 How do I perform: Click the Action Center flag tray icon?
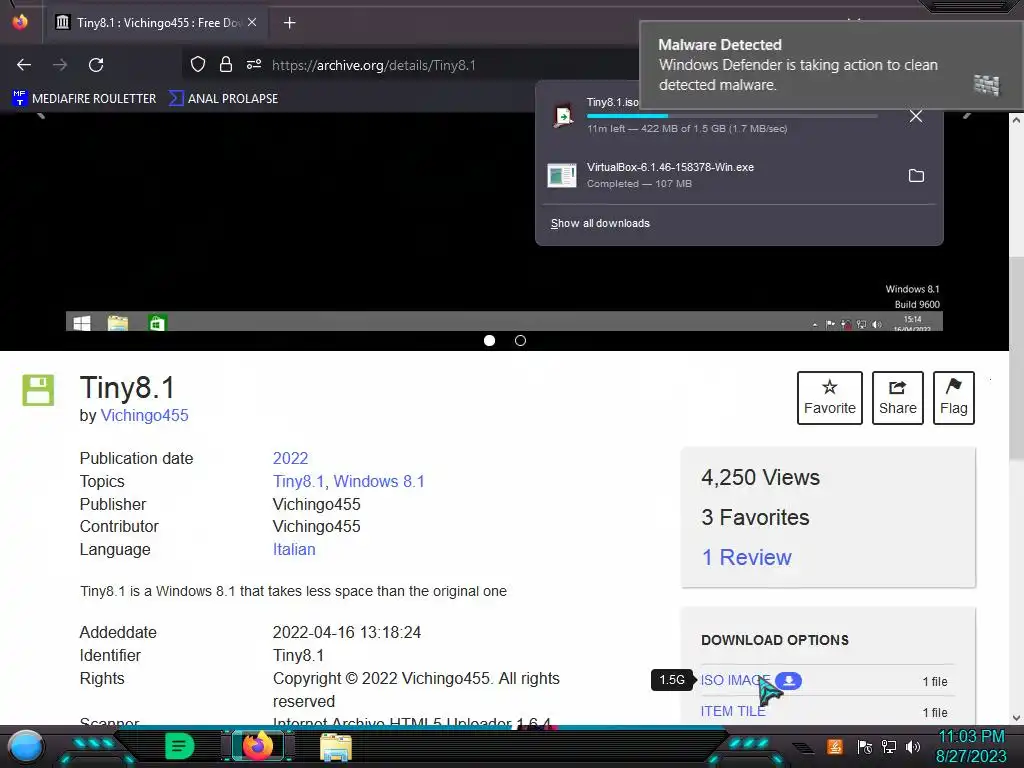(x=865, y=746)
